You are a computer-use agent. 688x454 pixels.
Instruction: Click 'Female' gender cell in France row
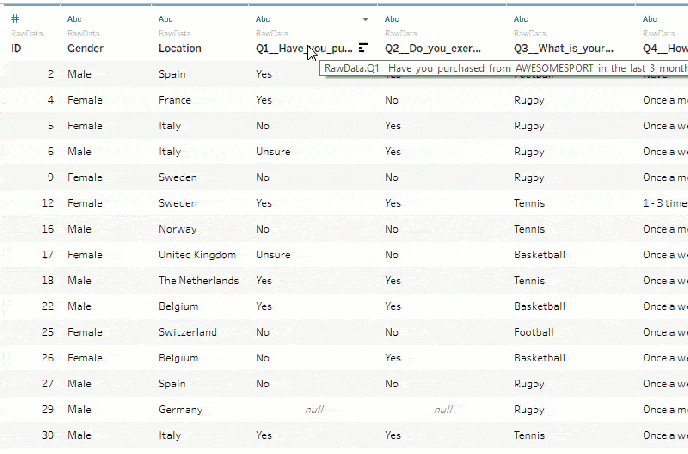(85, 100)
